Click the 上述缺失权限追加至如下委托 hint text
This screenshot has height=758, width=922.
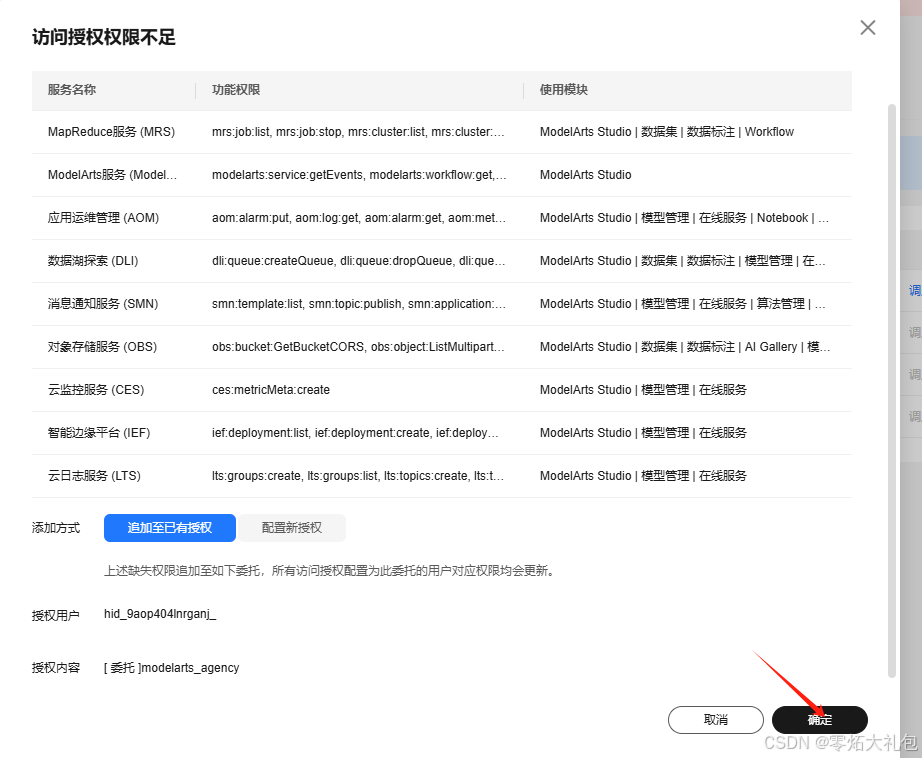click(330, 570)
